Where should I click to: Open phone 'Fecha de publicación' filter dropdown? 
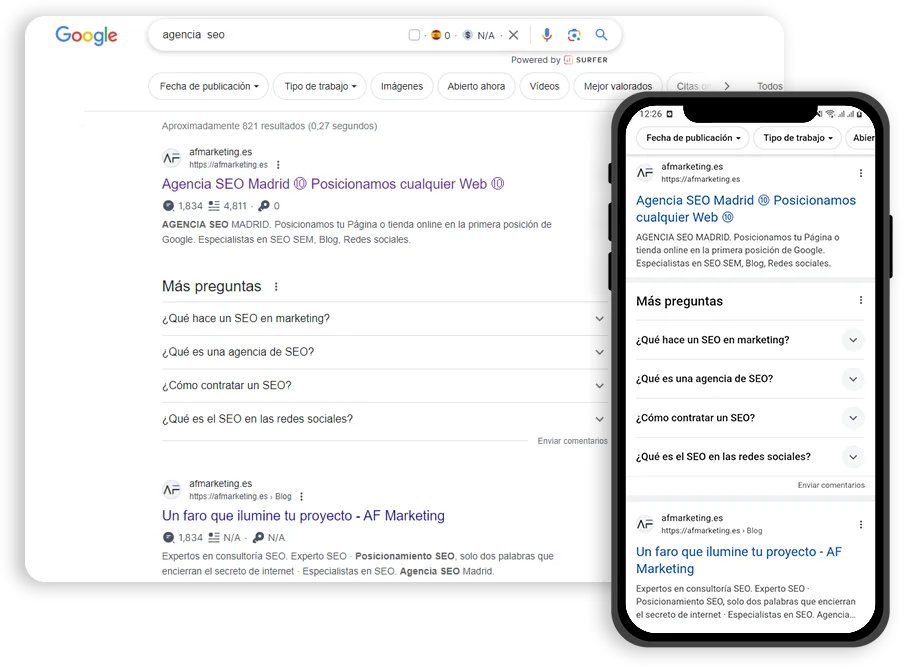click(x=692, y=138)
